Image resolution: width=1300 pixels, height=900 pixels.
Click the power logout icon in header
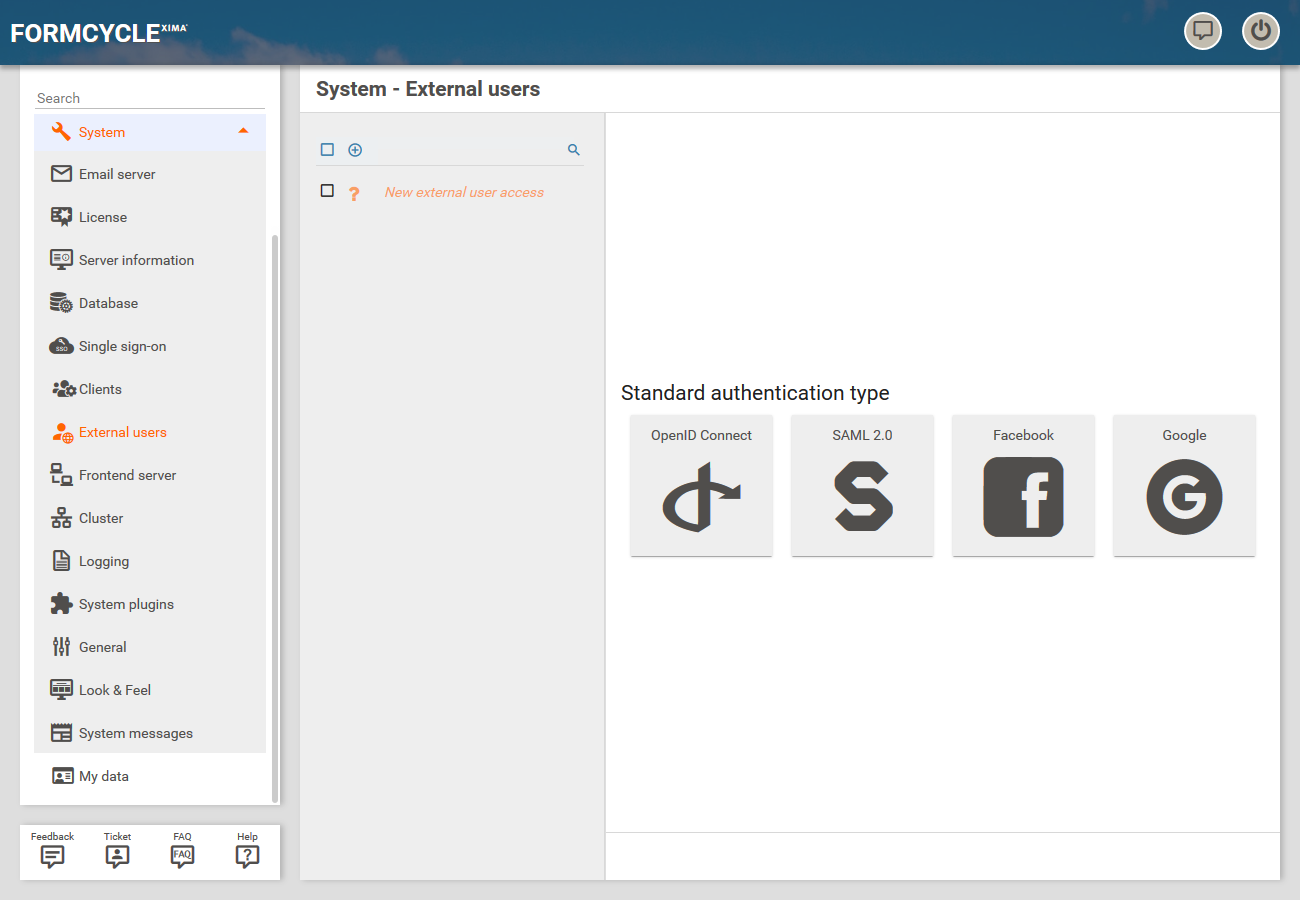pos(1260,31)
